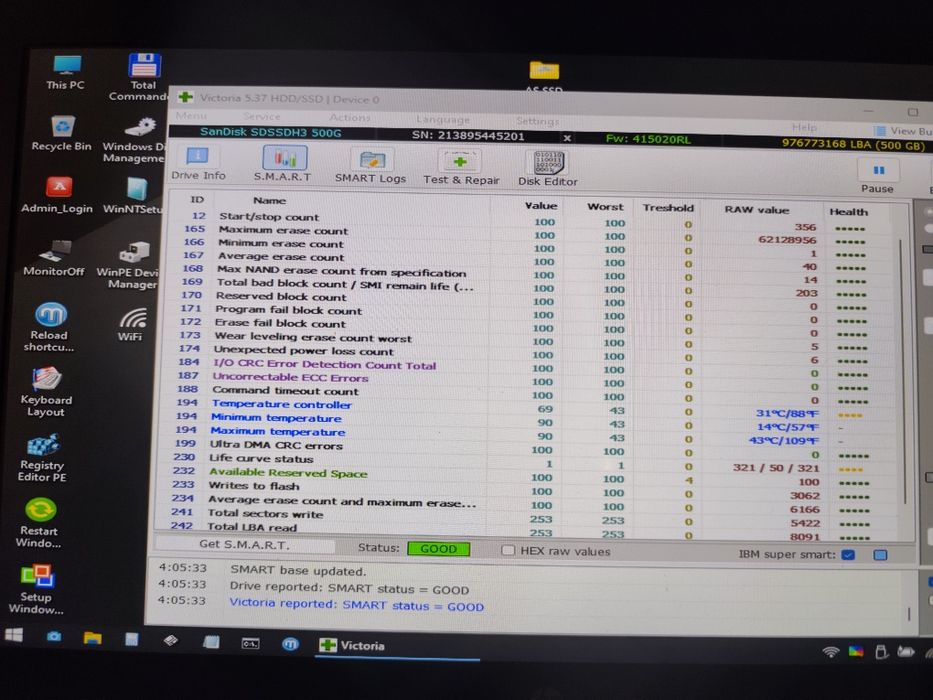The image size is (933, 700).
Task: Click the Victoria reported SMART status line
Action: (x=356, y=605)
